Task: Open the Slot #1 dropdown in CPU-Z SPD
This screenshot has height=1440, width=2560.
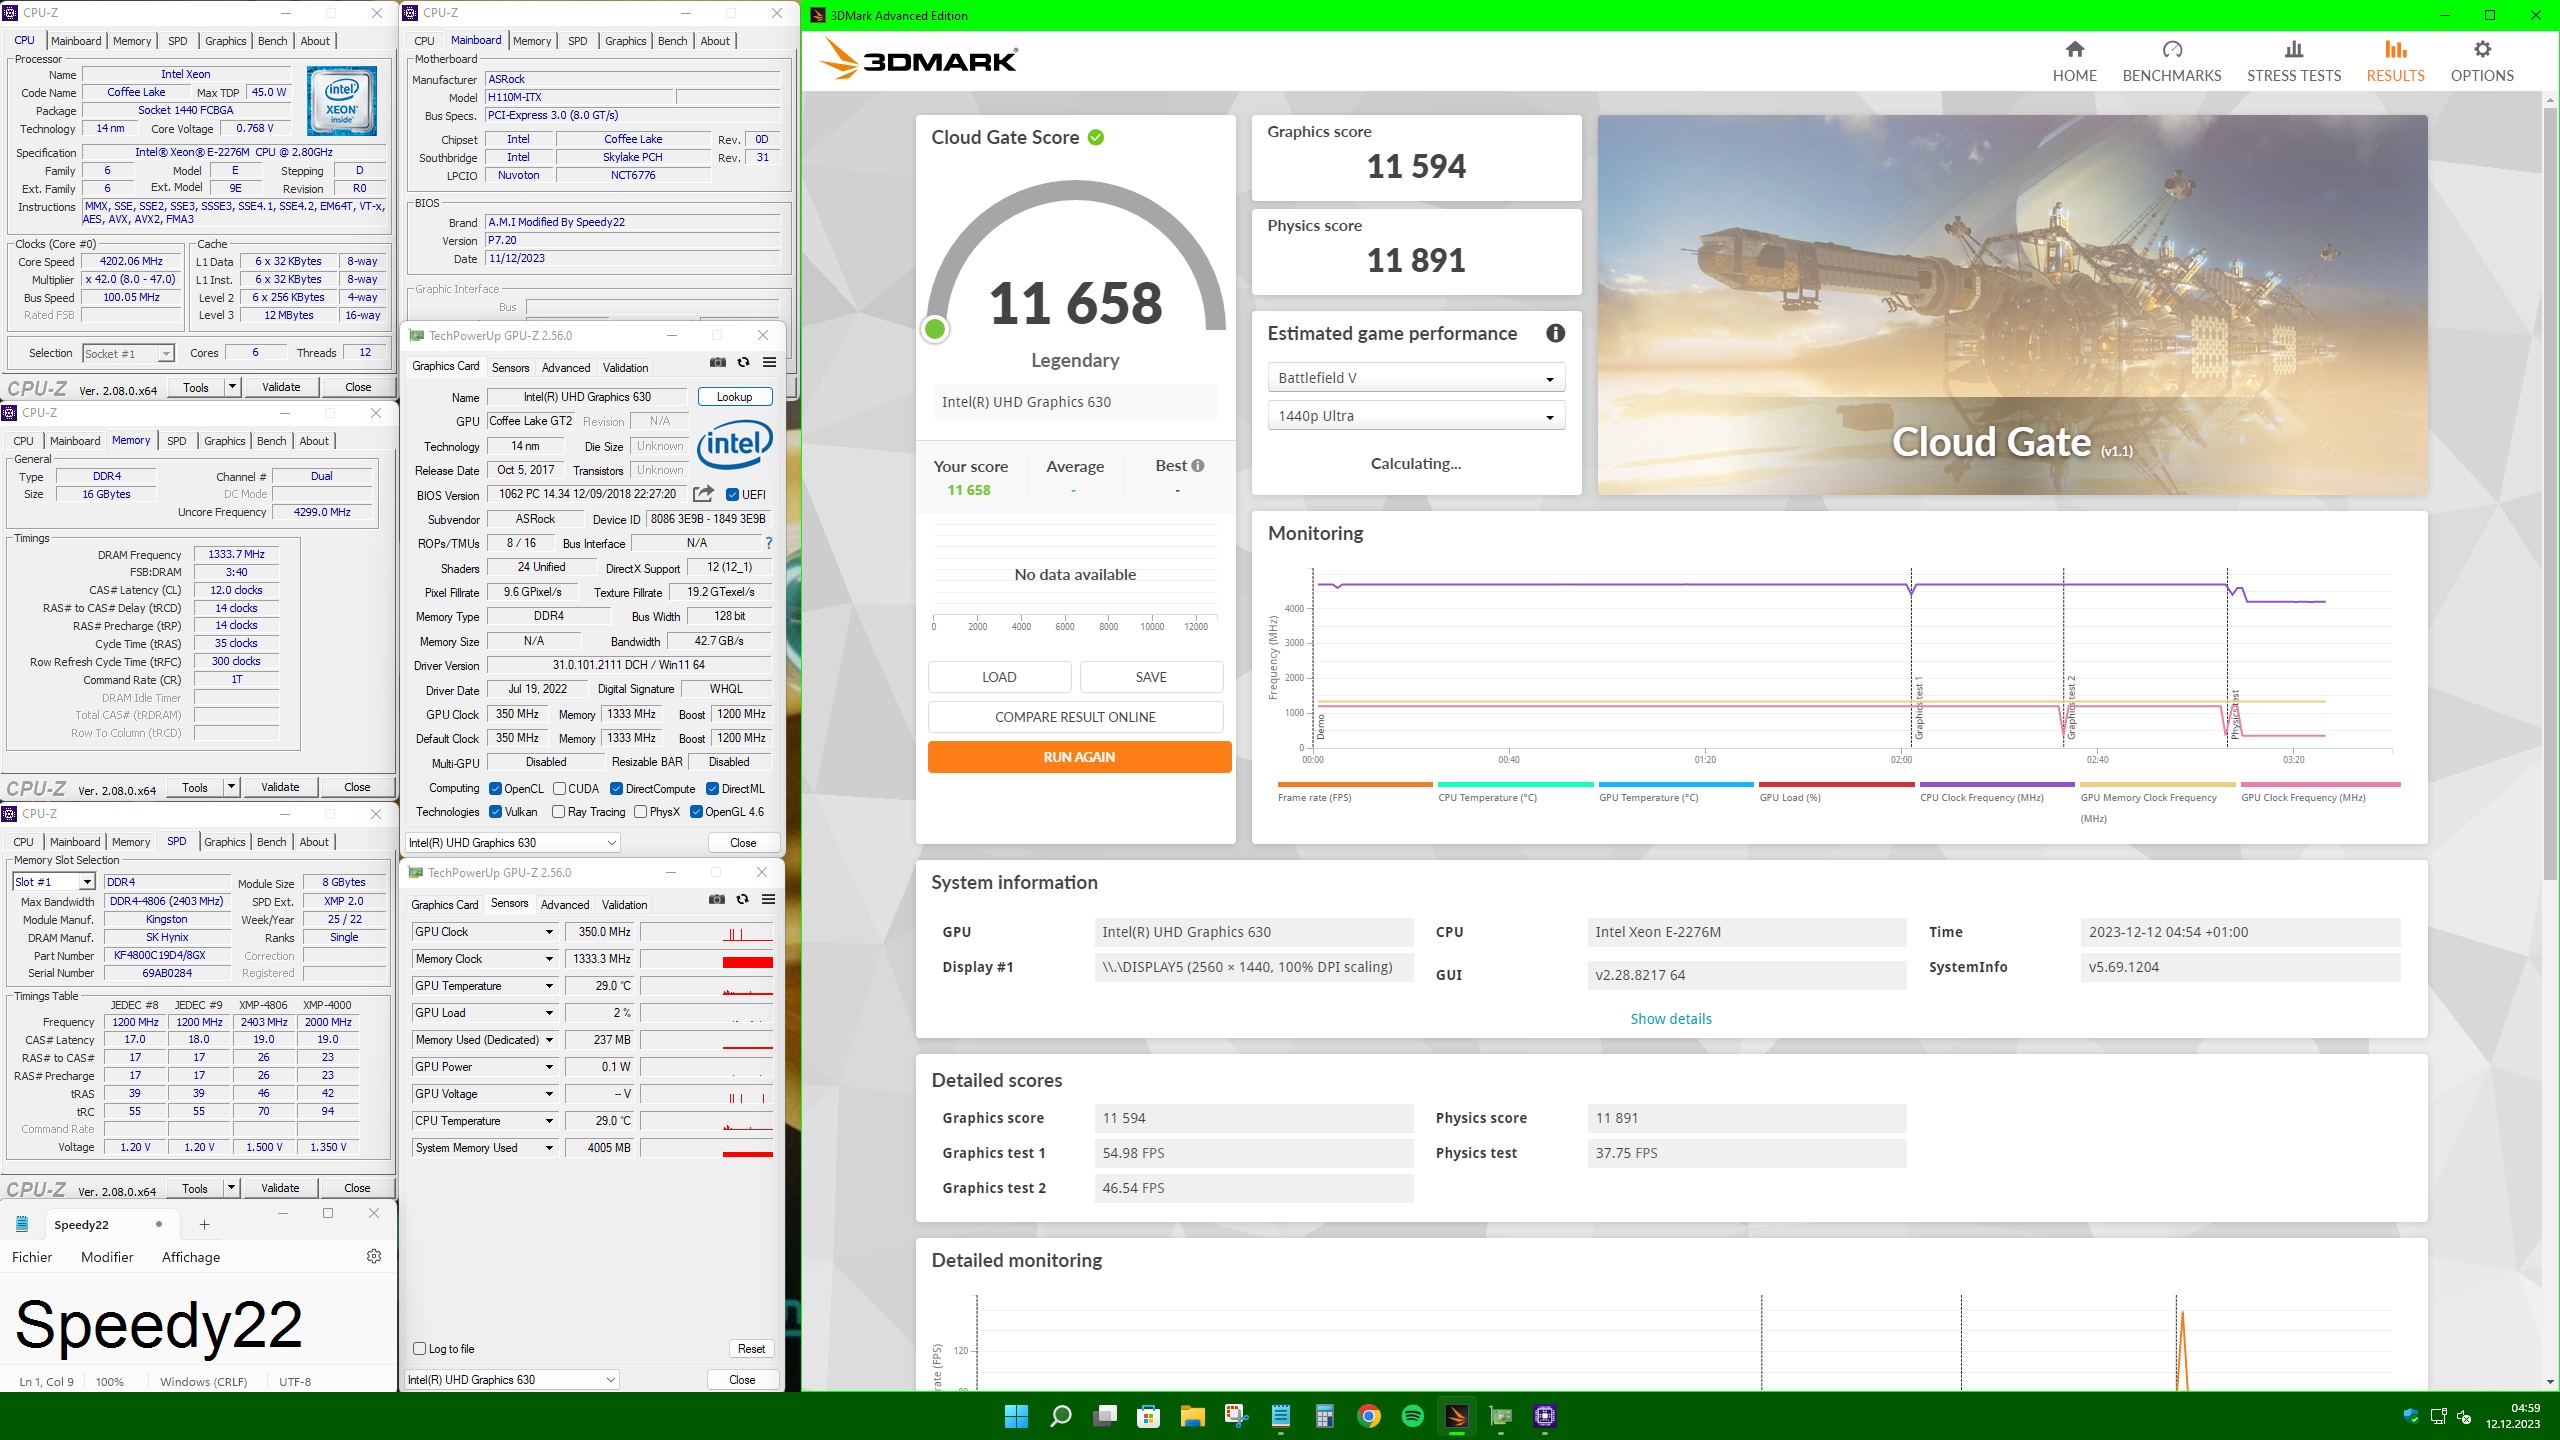Action: [x=54, y=882]
